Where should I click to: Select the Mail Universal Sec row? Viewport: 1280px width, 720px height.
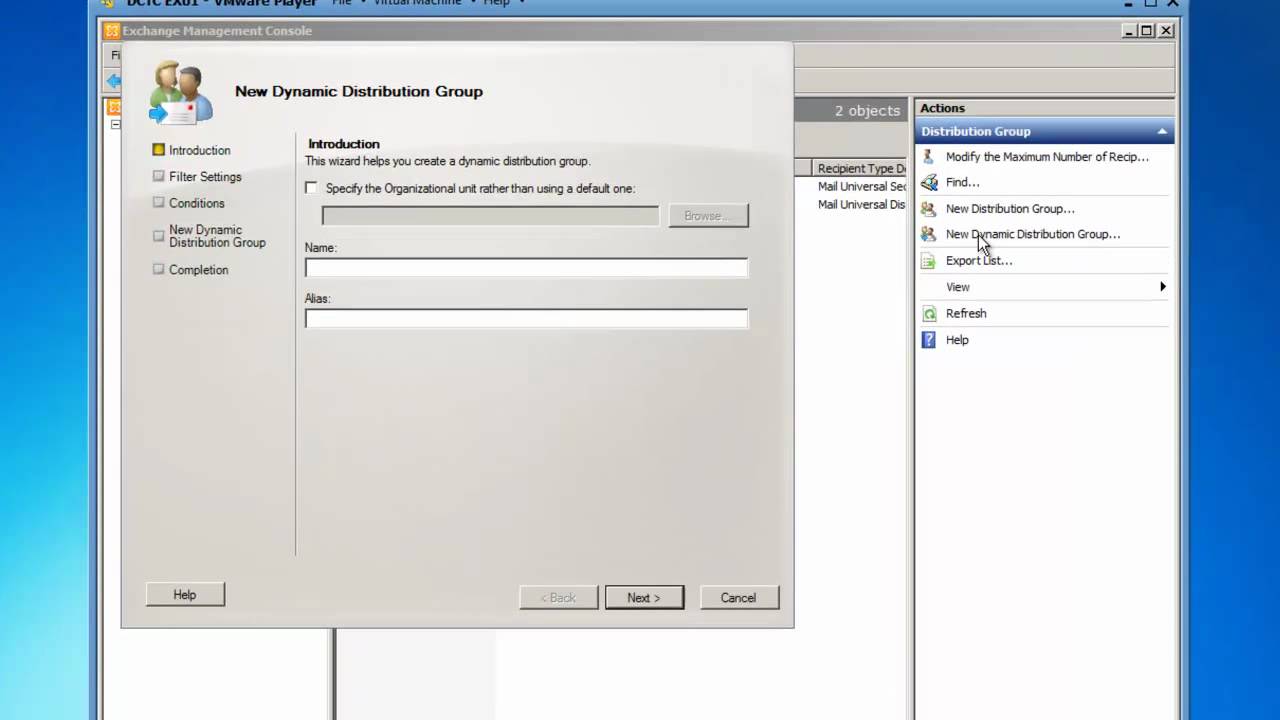(x=861, y=186)
